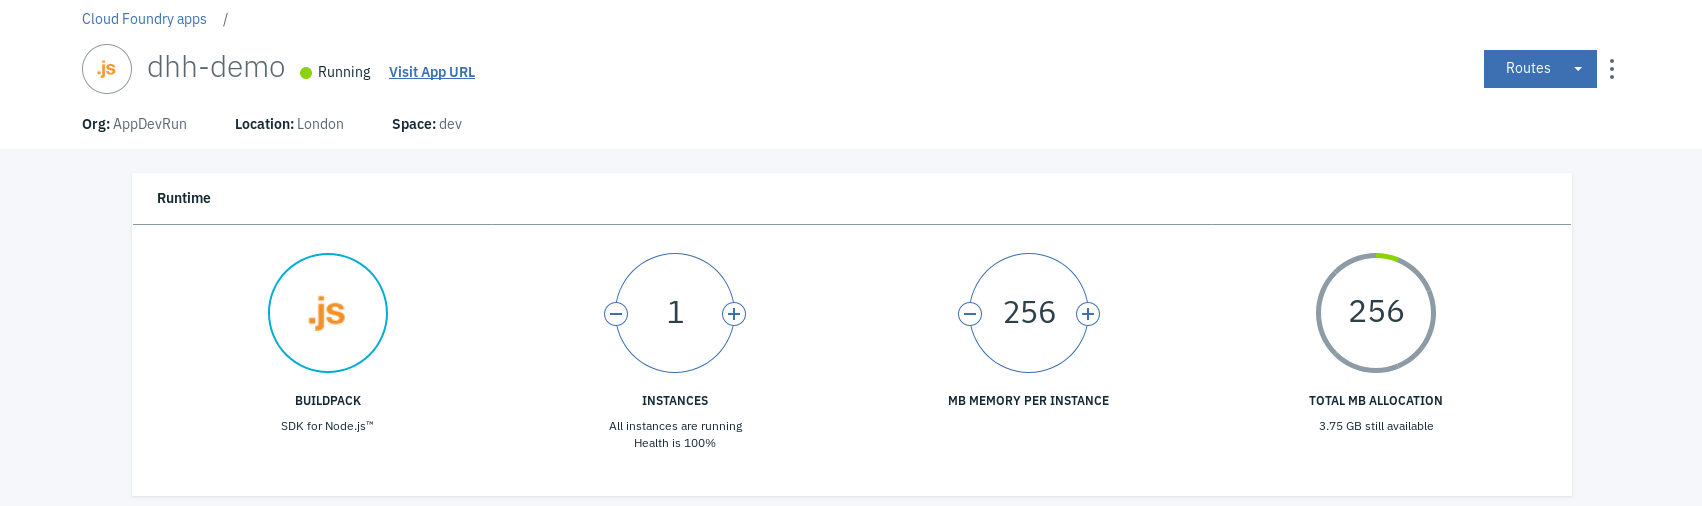Click the total MB allocation gauge
This screenshot has width=1702, height=506.
tap(1376, 313)
